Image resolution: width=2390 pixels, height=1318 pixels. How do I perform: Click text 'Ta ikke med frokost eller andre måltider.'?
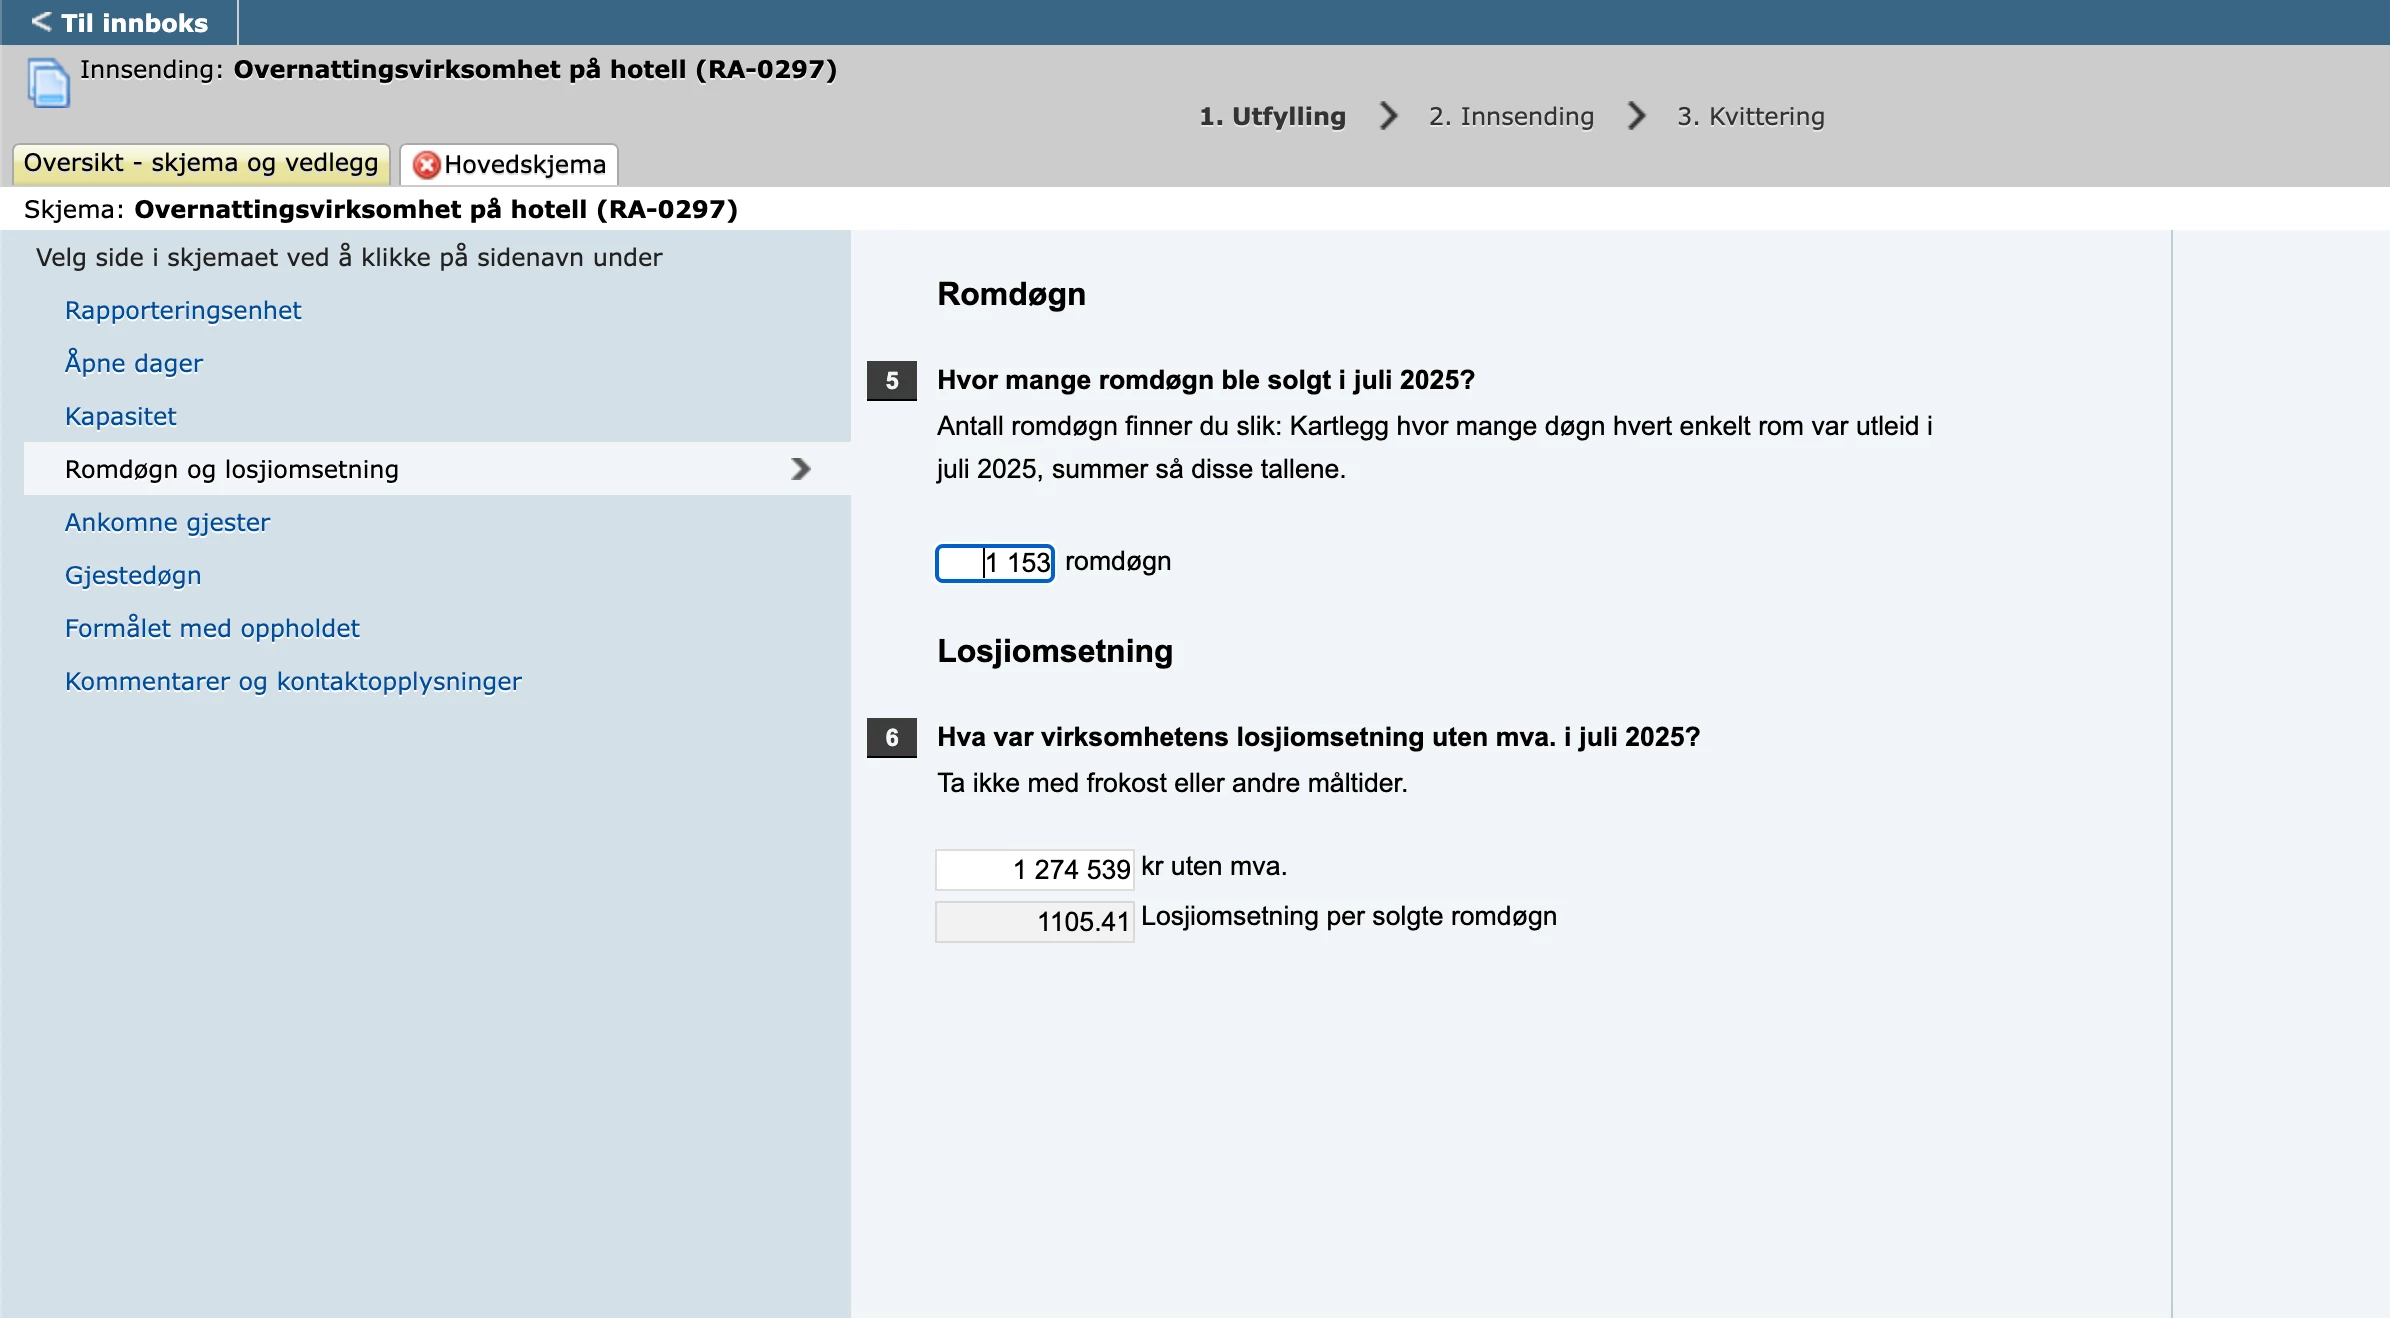pyautogui.click(x=1172, y=783)
